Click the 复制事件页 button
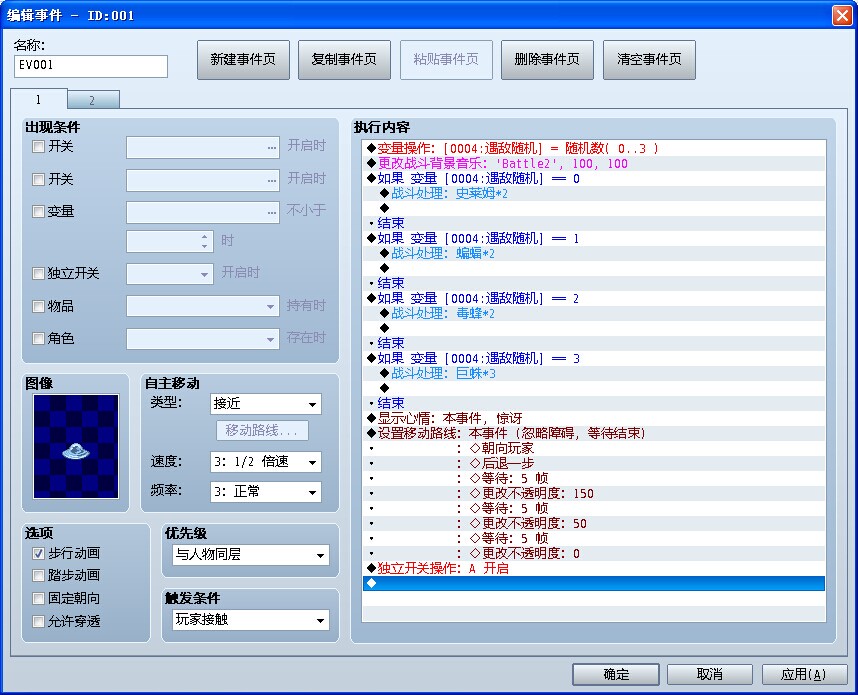The width and height of the screenshot is (858, 695). tap(344, 60)
